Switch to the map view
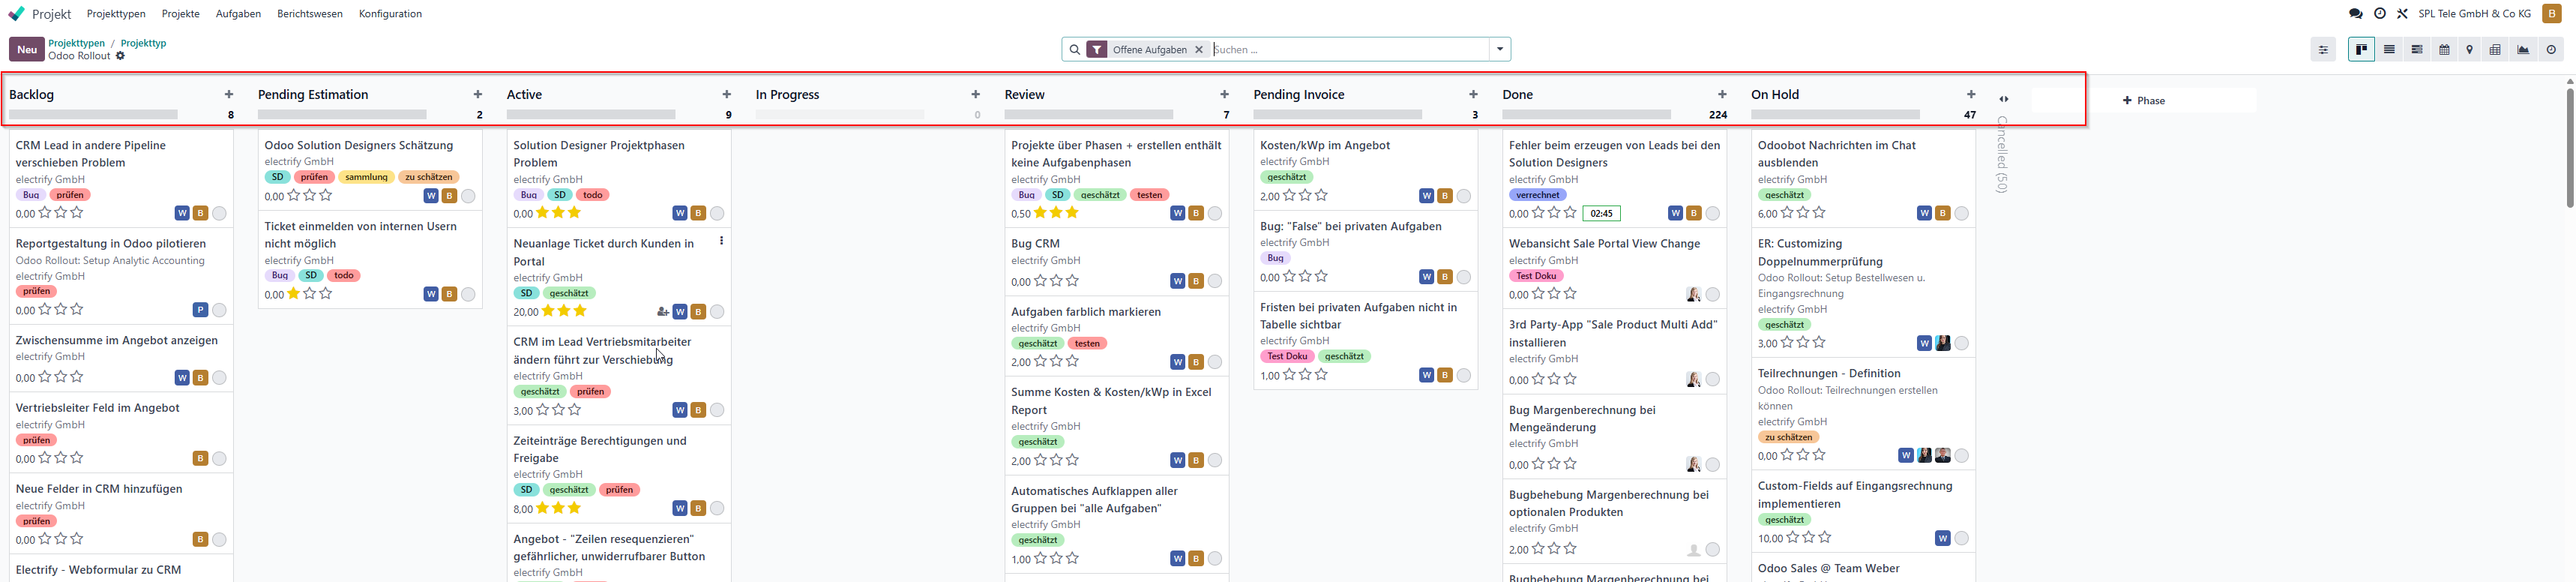Viewport: 2576px width, 582px height. (x=2469, y=49)
